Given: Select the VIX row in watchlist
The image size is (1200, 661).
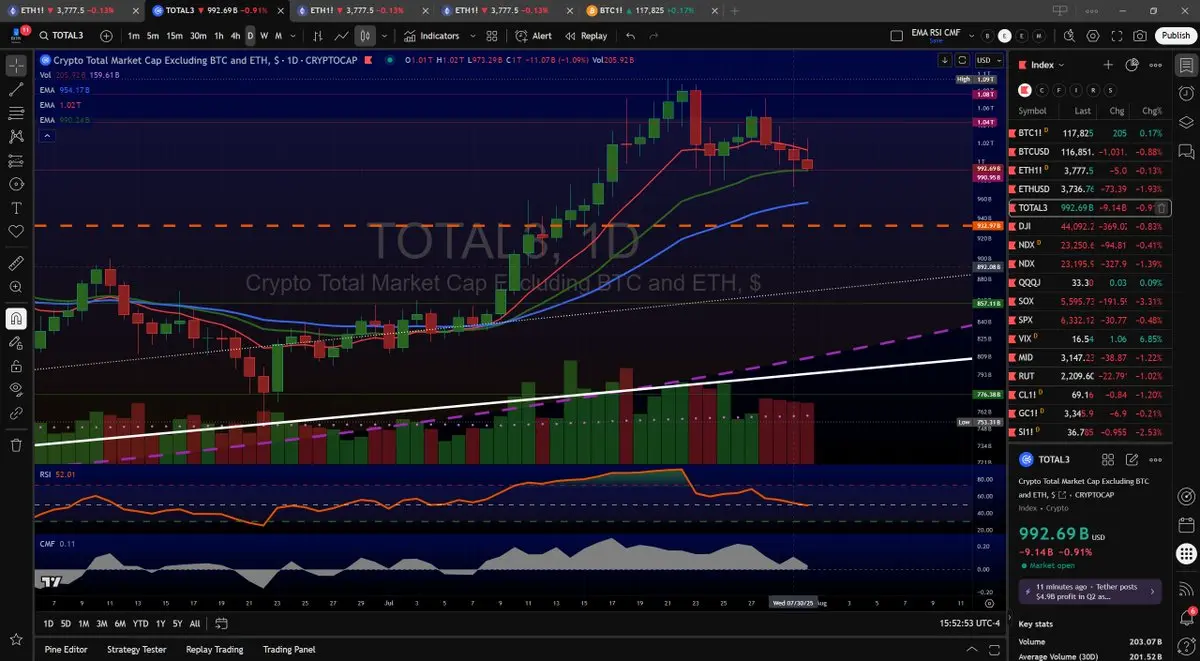Looking at the screenshot, I should 1089,339.
